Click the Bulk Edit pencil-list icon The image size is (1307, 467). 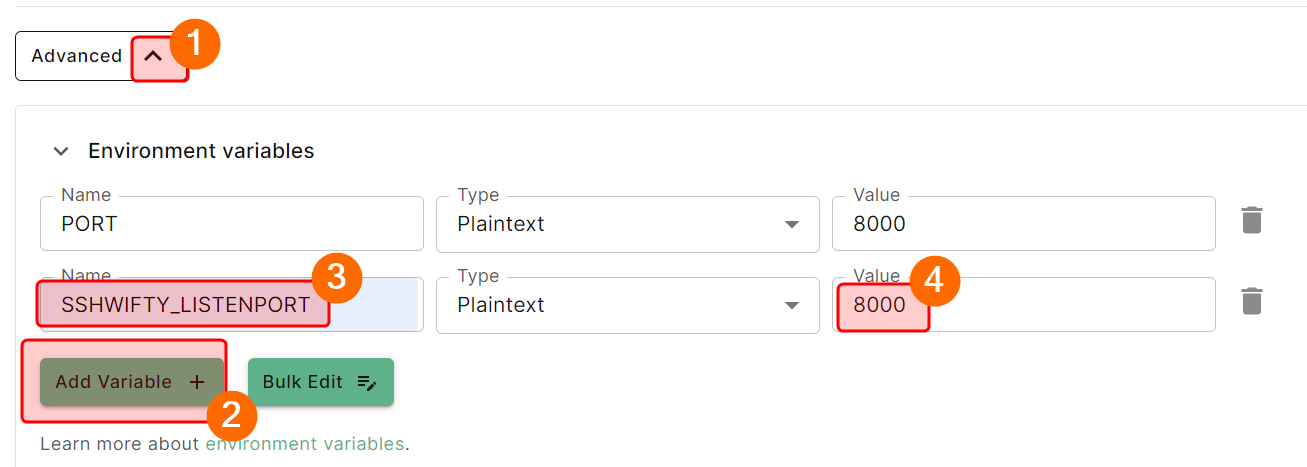pyautogui.click(x=367, y=382)
